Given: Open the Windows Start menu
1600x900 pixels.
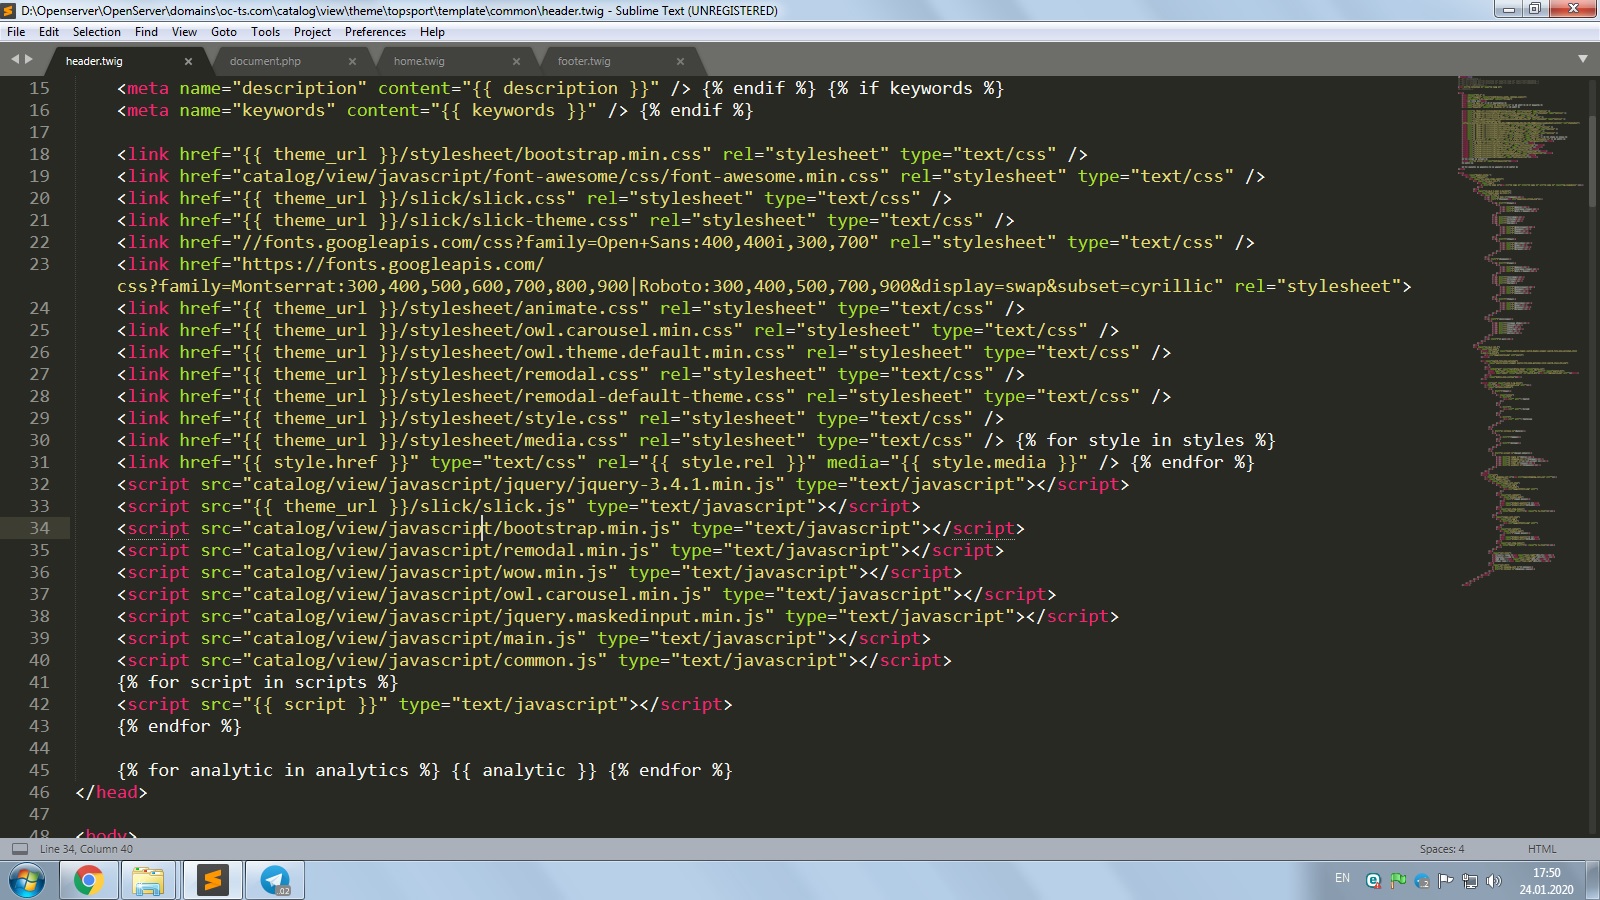Looking at the screenshot, I should [27, 881].
